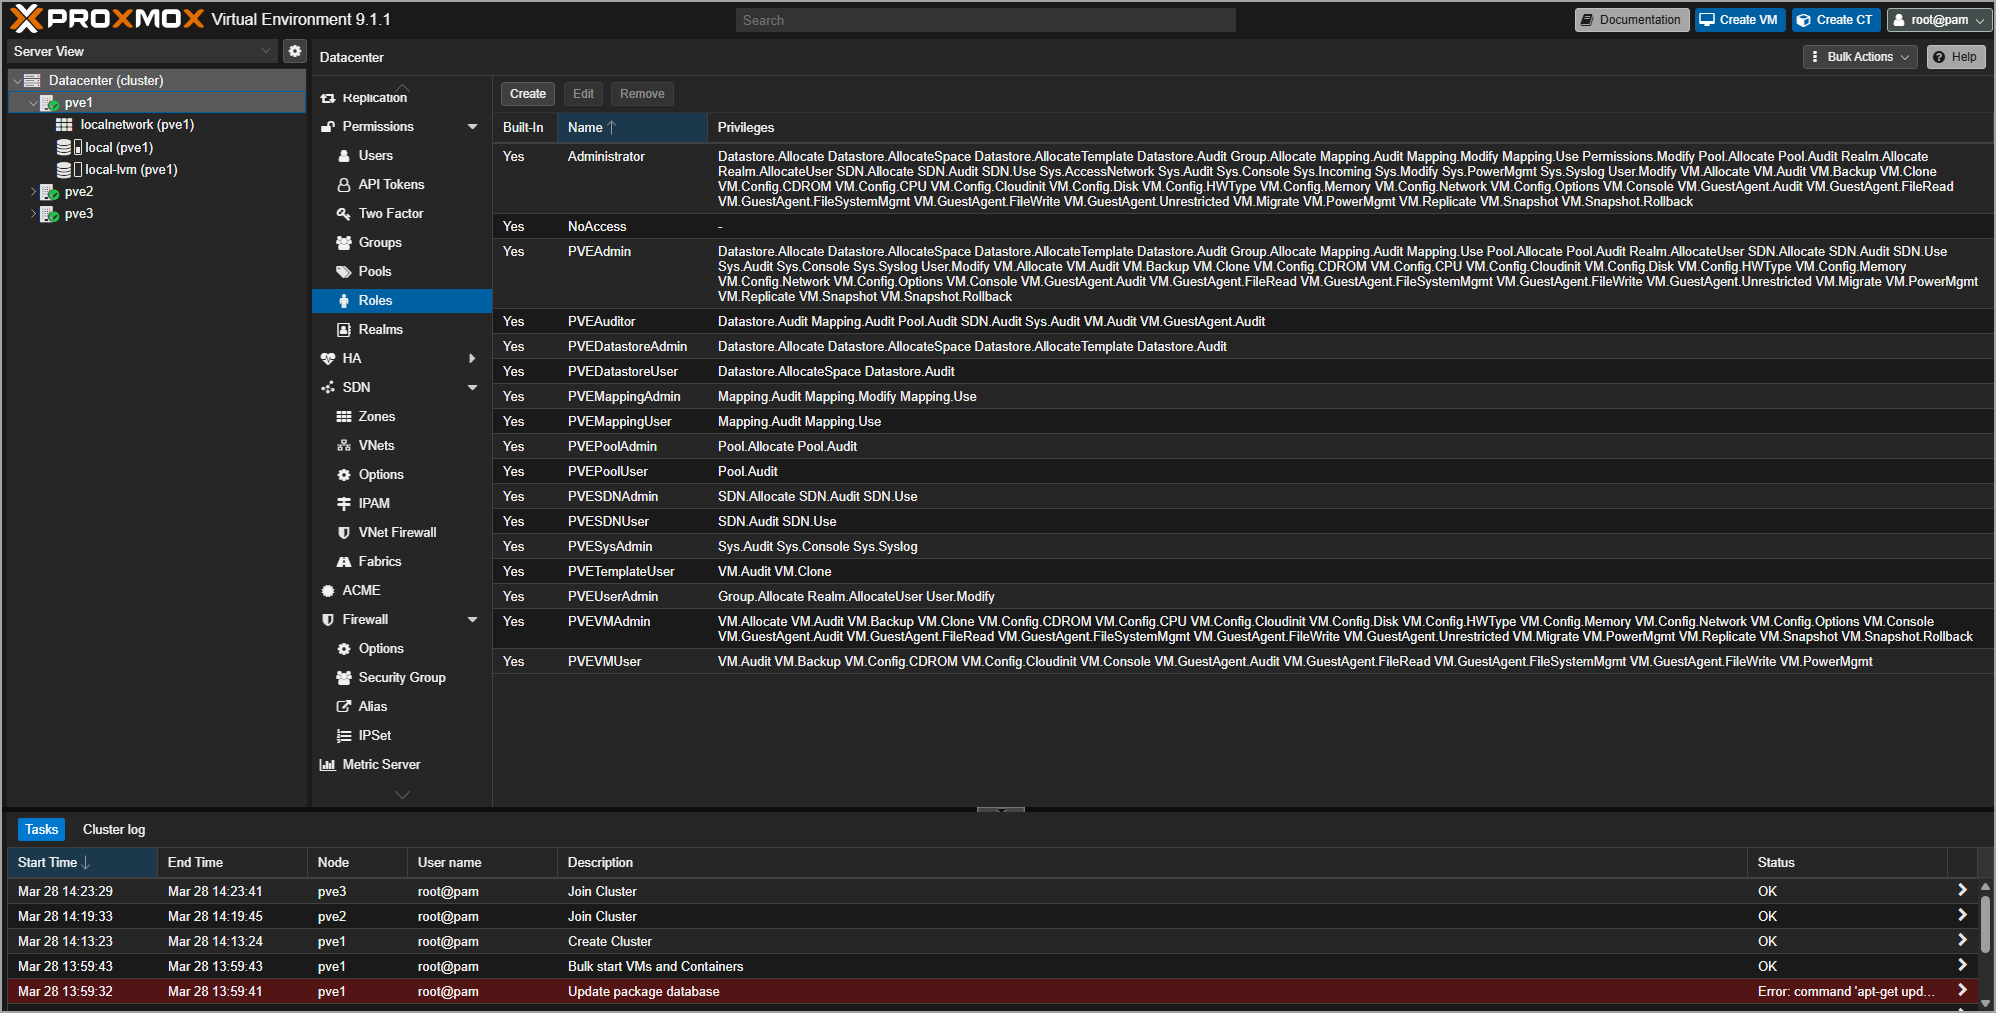Click the tasks panel vertical scrollbar
Image resolution: width=1996 pixels, height=1013 pixels.
coord(1985,925)
